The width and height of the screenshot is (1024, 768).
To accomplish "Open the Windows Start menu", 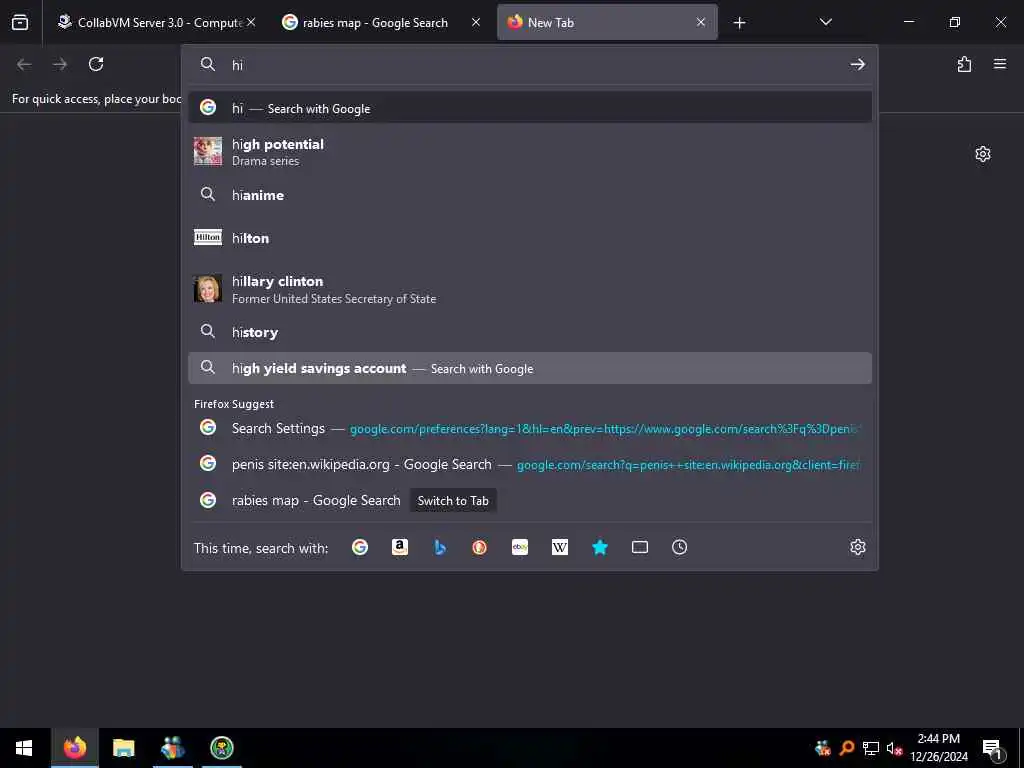I will click(x=24, y=748).
